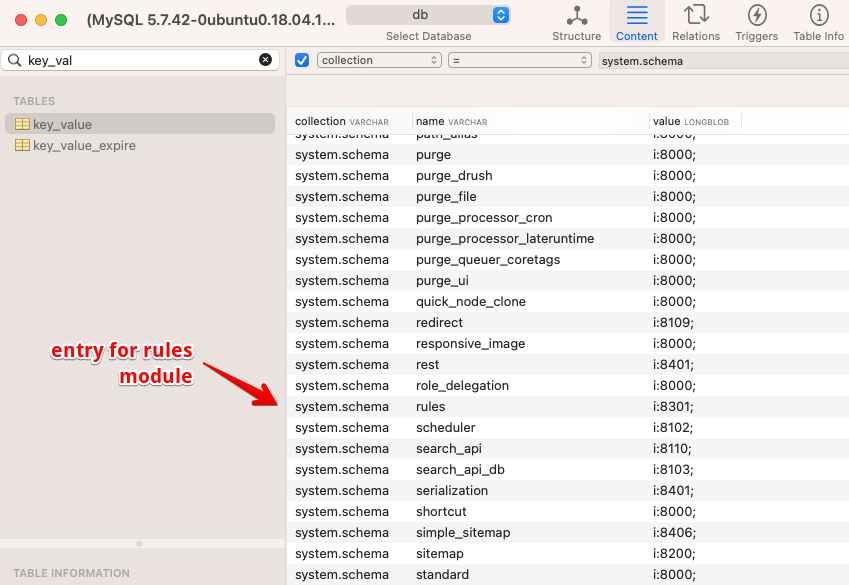The height and width of the screenshot is (585, 849).
Task: Select the purge_queuer_coretags row
Action: (567, 259)
